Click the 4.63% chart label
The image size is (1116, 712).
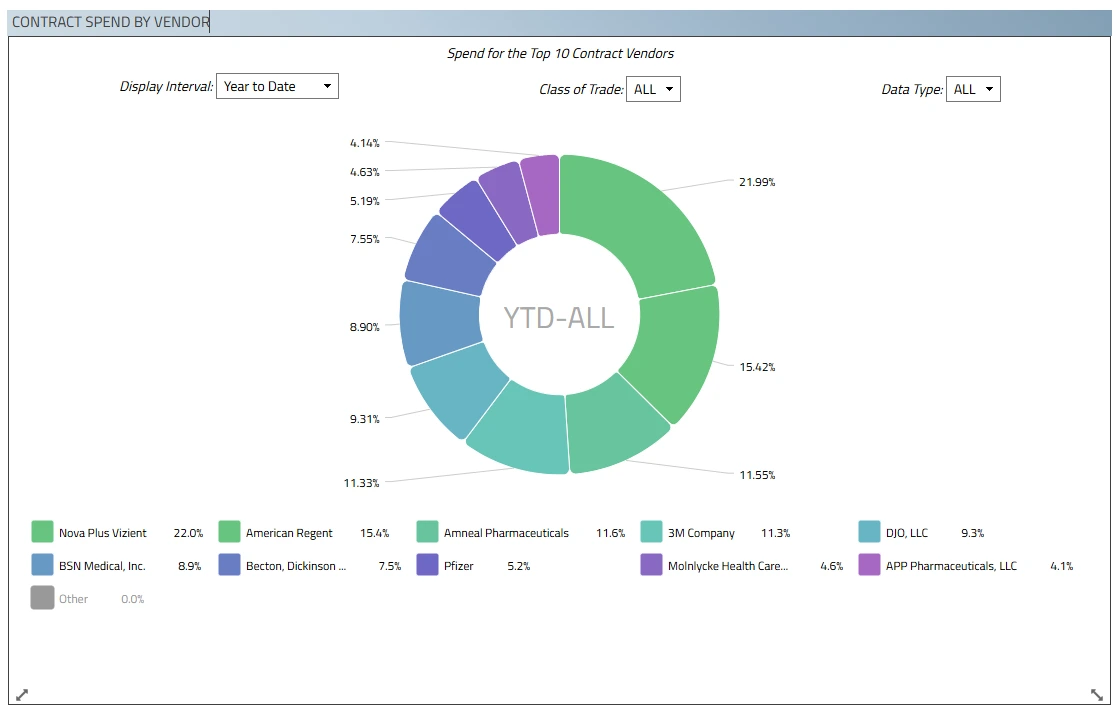coord(364,172)
